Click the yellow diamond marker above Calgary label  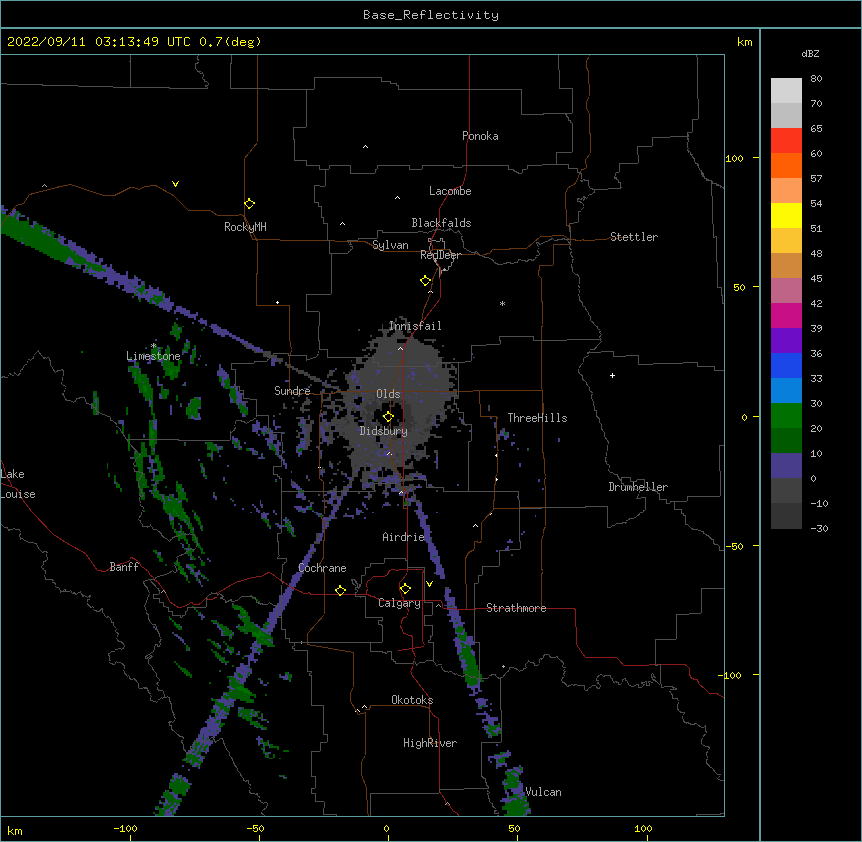(405, 589)
